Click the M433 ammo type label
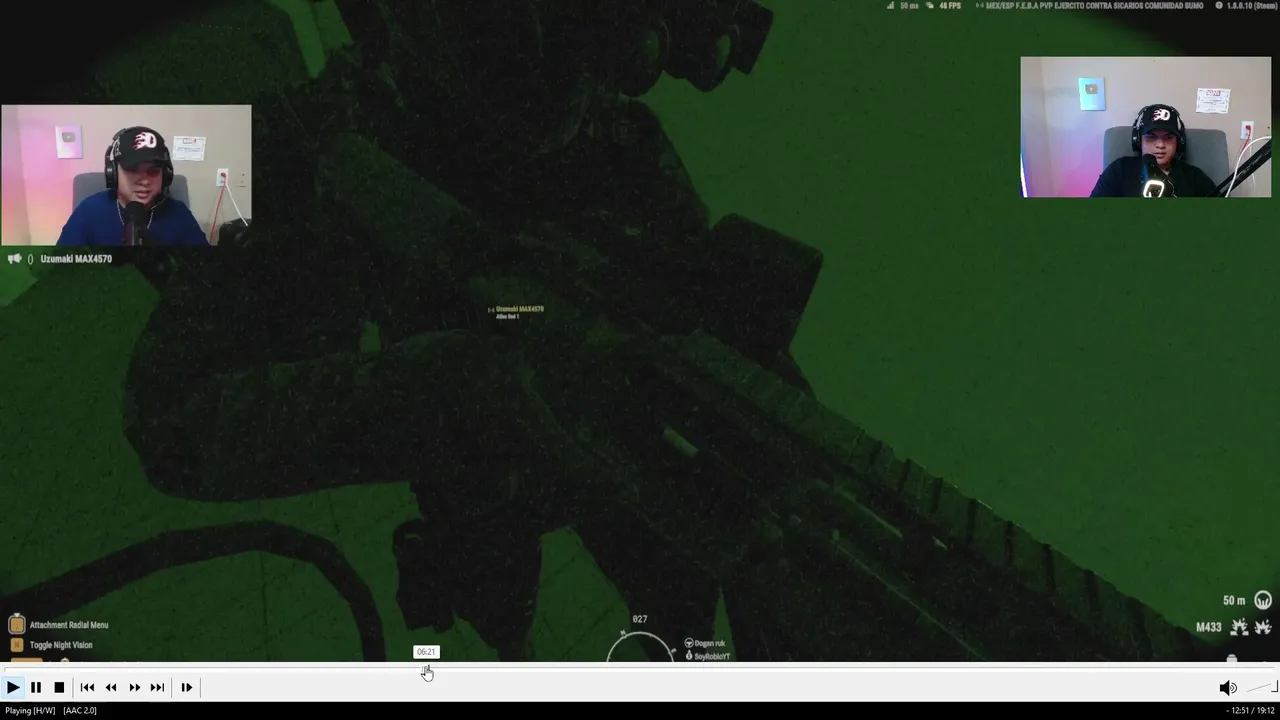This screenshot has width=1280, height=720. [x=1209, y=627]
